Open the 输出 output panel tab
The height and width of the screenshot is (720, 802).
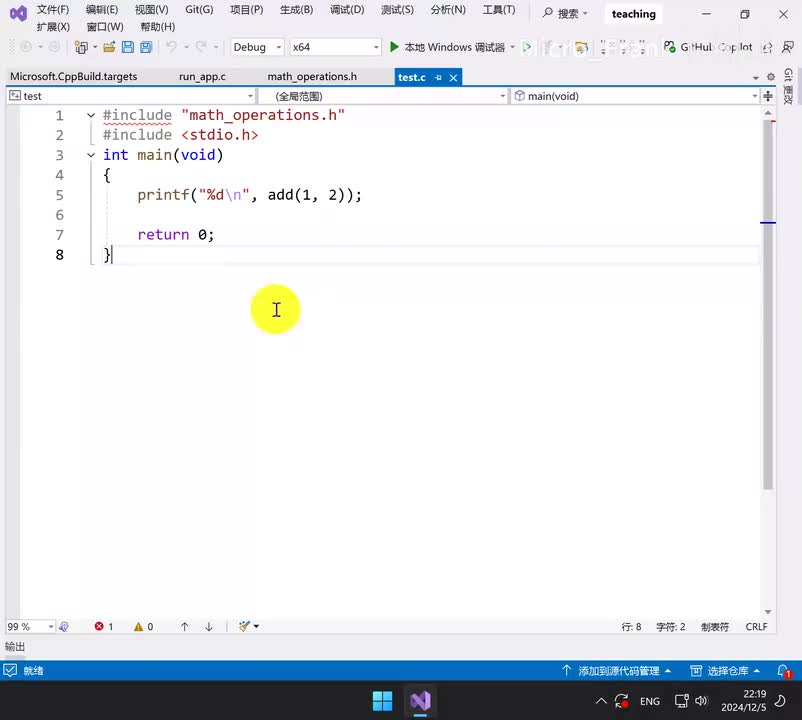[x=15, y=647]
